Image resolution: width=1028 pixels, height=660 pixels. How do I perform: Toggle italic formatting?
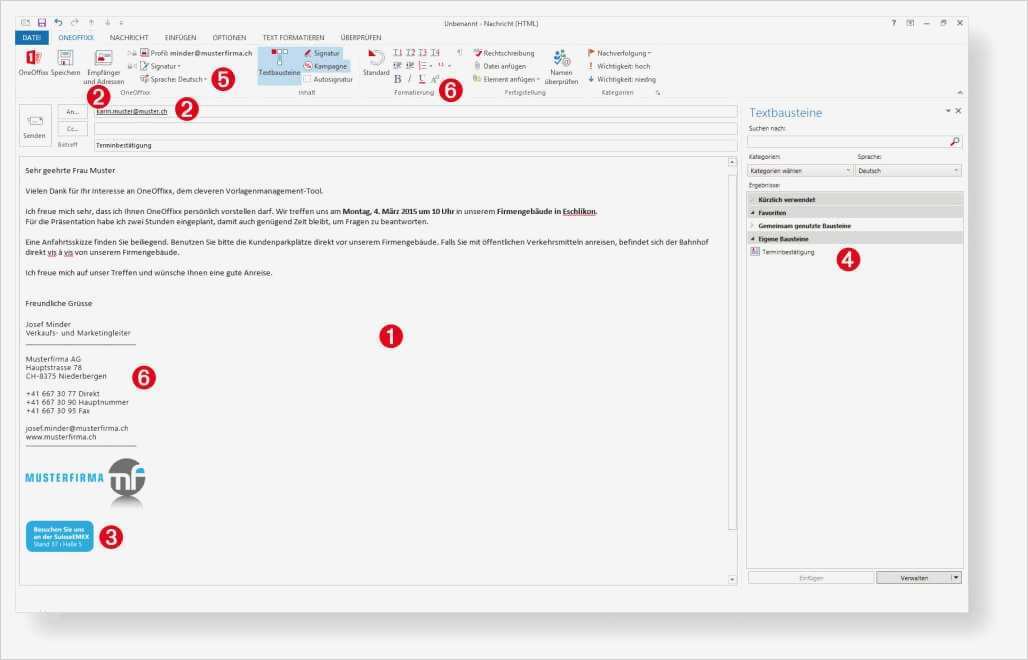[x=410, y=79]
